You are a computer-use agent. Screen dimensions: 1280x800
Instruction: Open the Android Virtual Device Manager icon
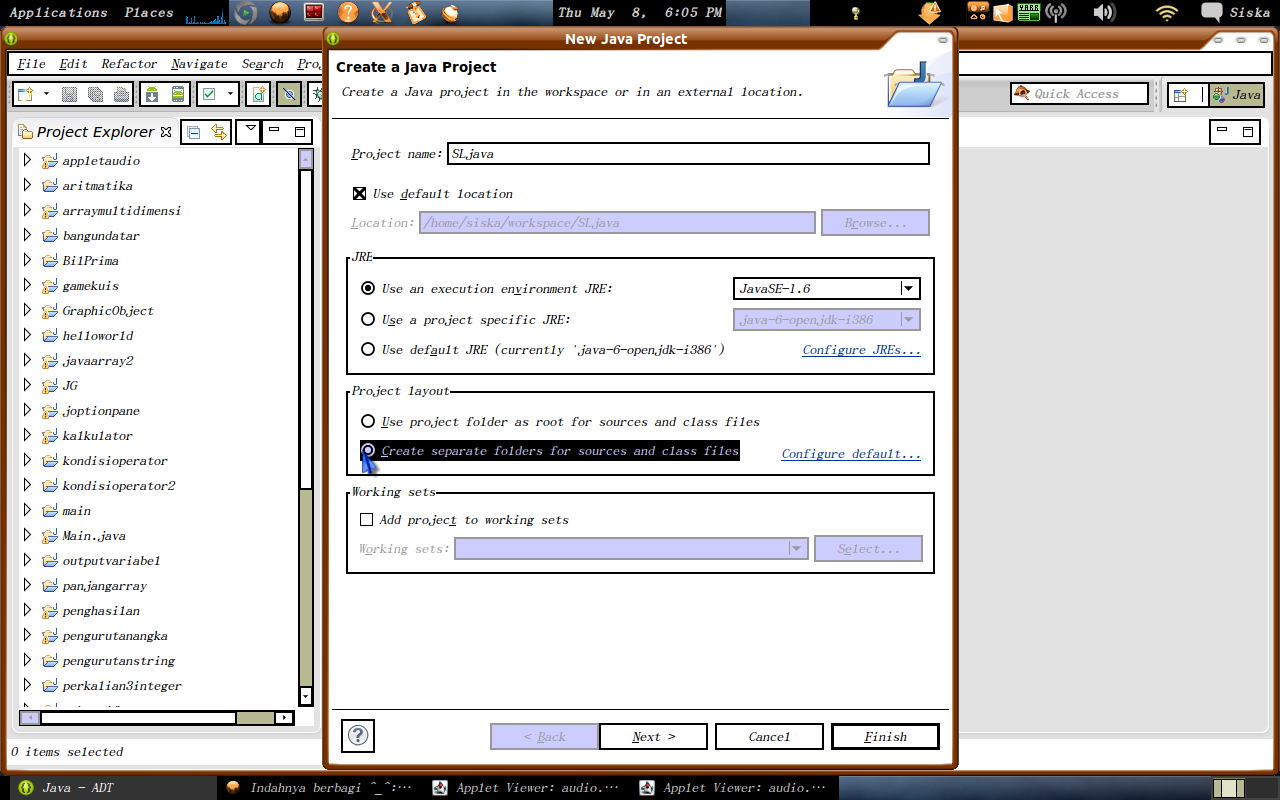178,95
